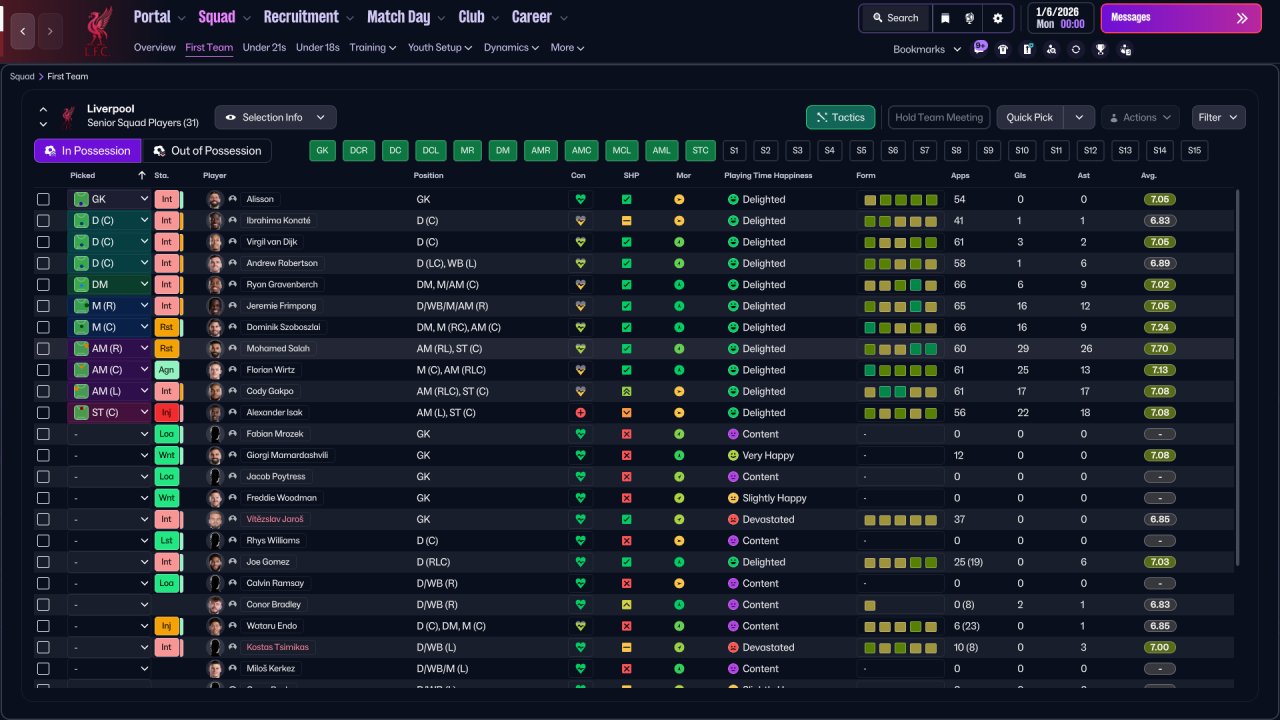Click the bookmark icon beside Search
Viewport: 1280px width, 720px height.
tap(945, 18)
